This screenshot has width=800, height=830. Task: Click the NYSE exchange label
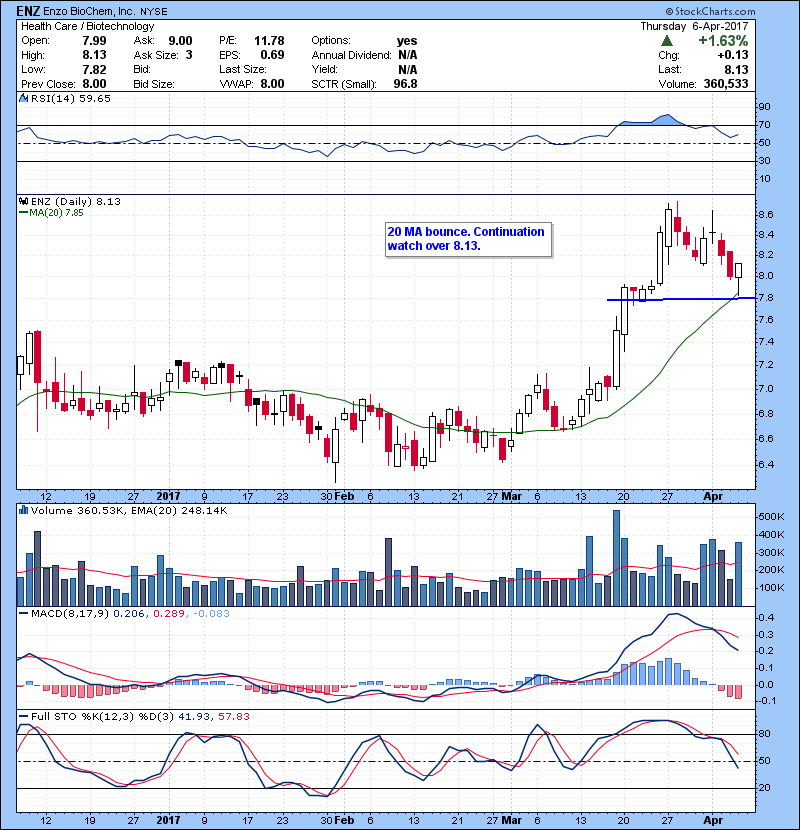click(x=154, y=11)
